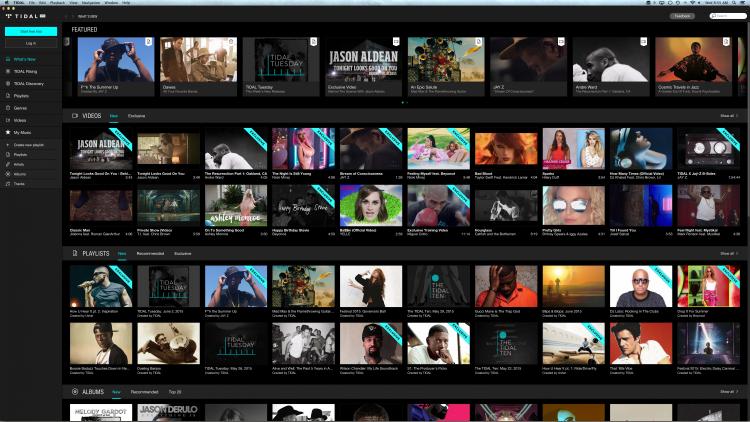Click the Wi-Fi icon in the macOS menu bar
This screenshot has width=750, height=422.
[692, 2]
